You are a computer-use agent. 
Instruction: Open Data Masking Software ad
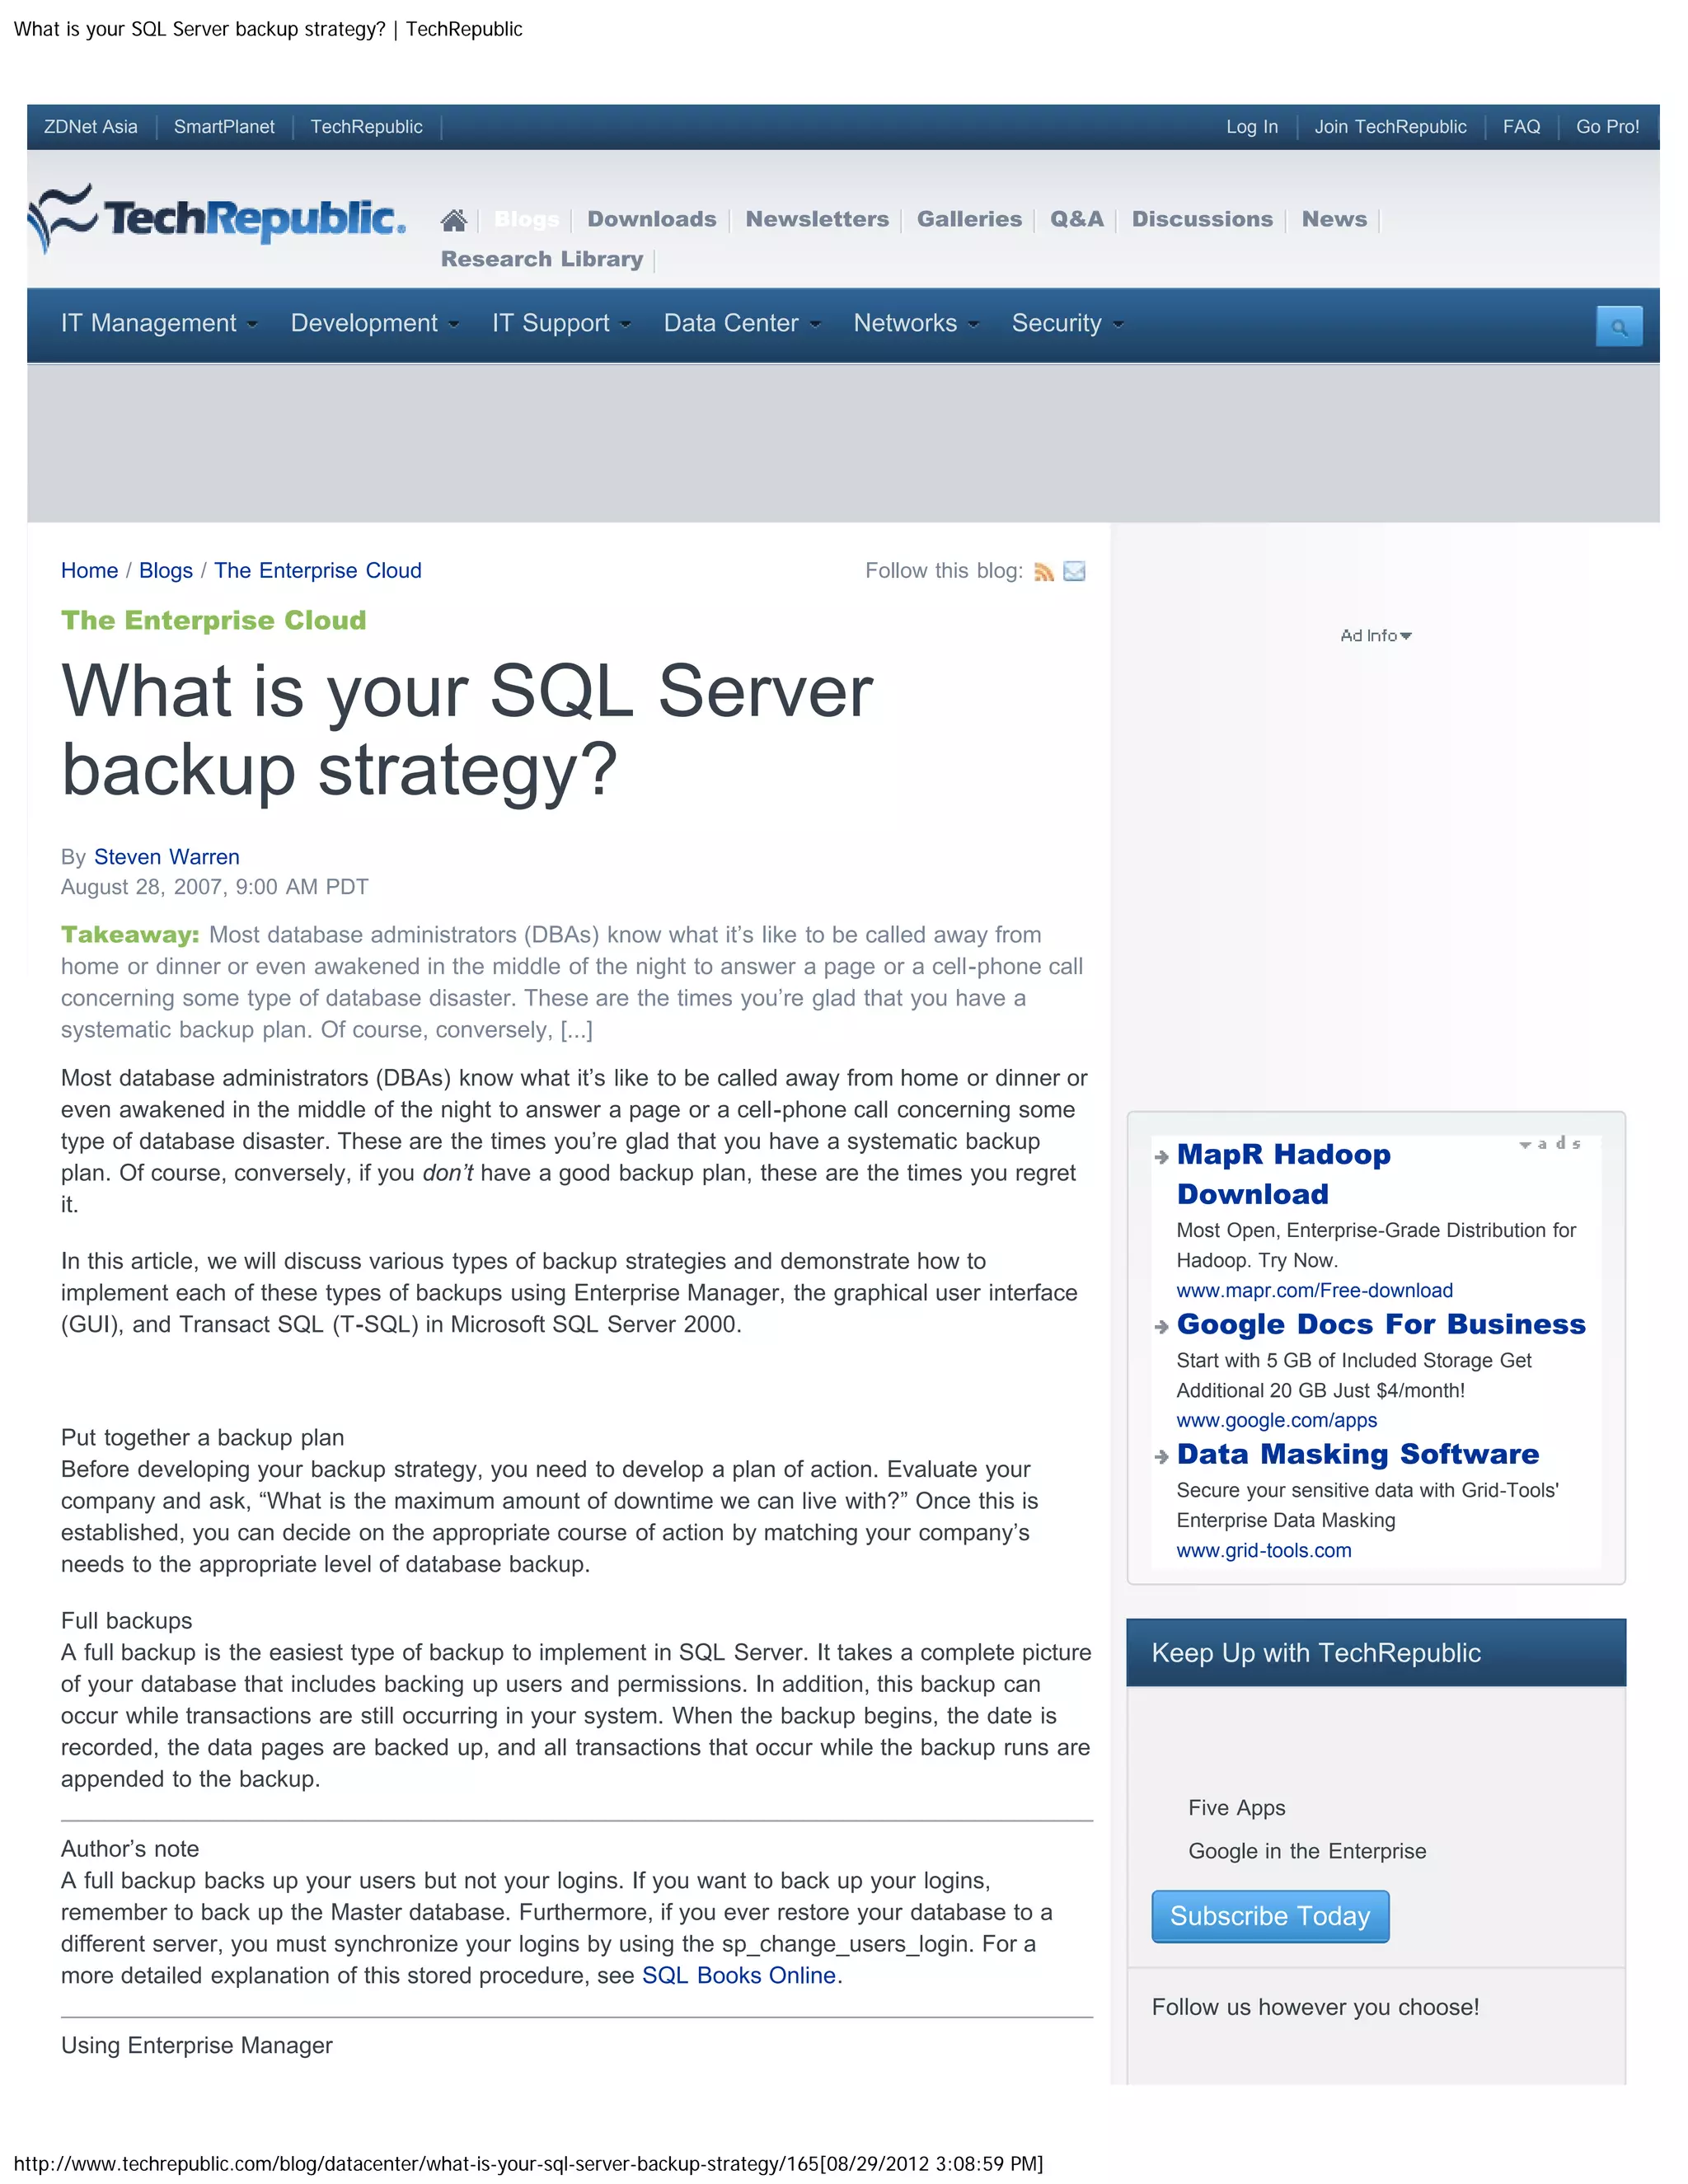[x=1358, y=1454]
